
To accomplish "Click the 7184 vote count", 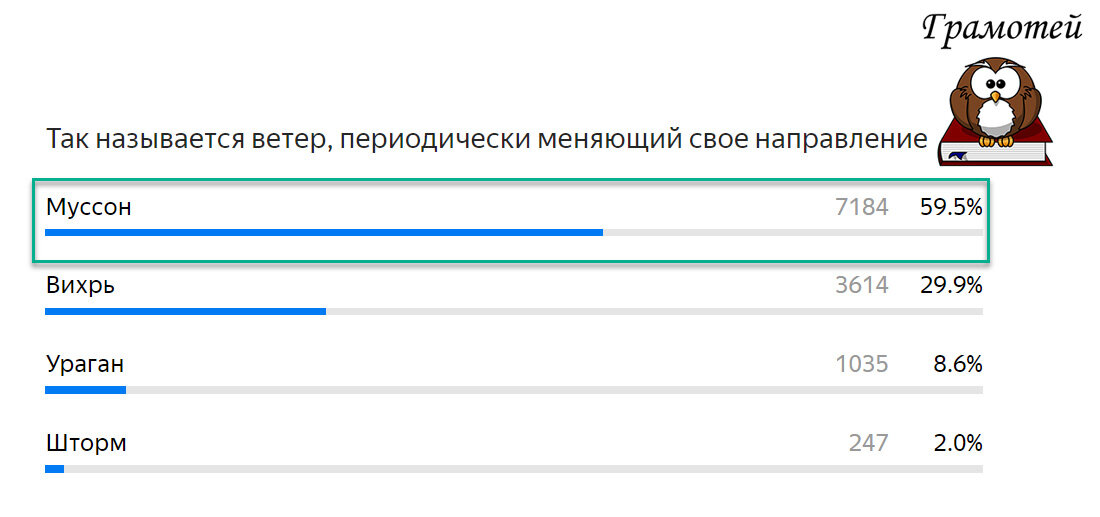I will pyautogui.click(x=861, y=207).
